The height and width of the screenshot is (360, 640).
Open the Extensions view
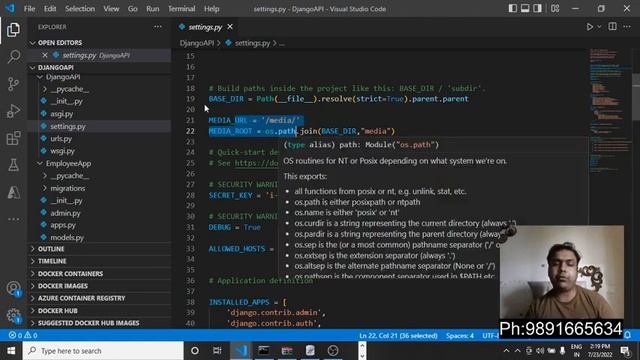coord(13,138)
